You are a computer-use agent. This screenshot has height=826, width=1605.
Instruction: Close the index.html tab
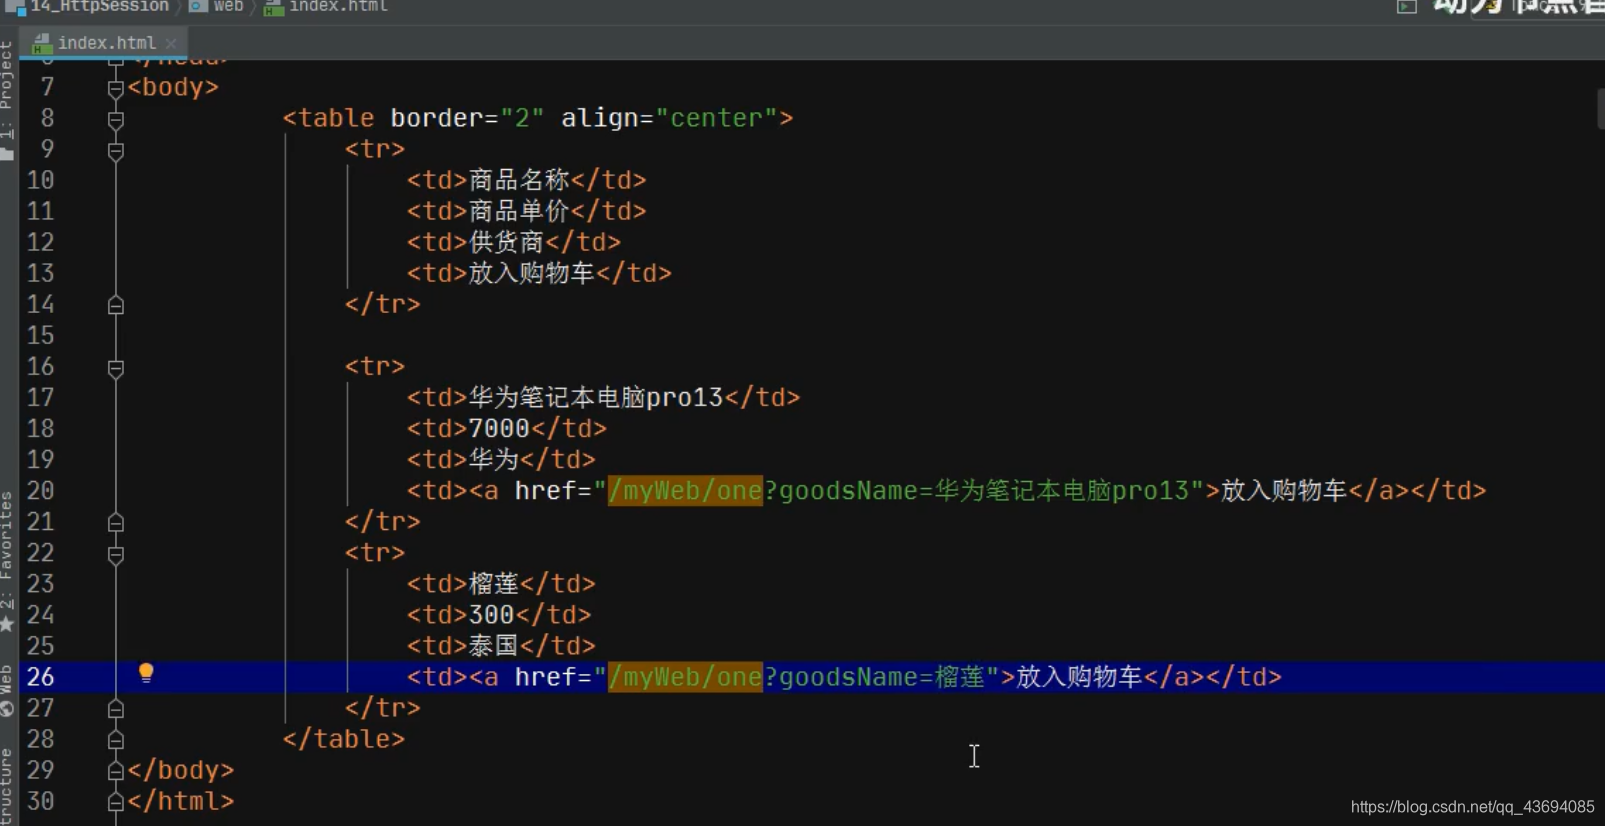pos(171,43)
